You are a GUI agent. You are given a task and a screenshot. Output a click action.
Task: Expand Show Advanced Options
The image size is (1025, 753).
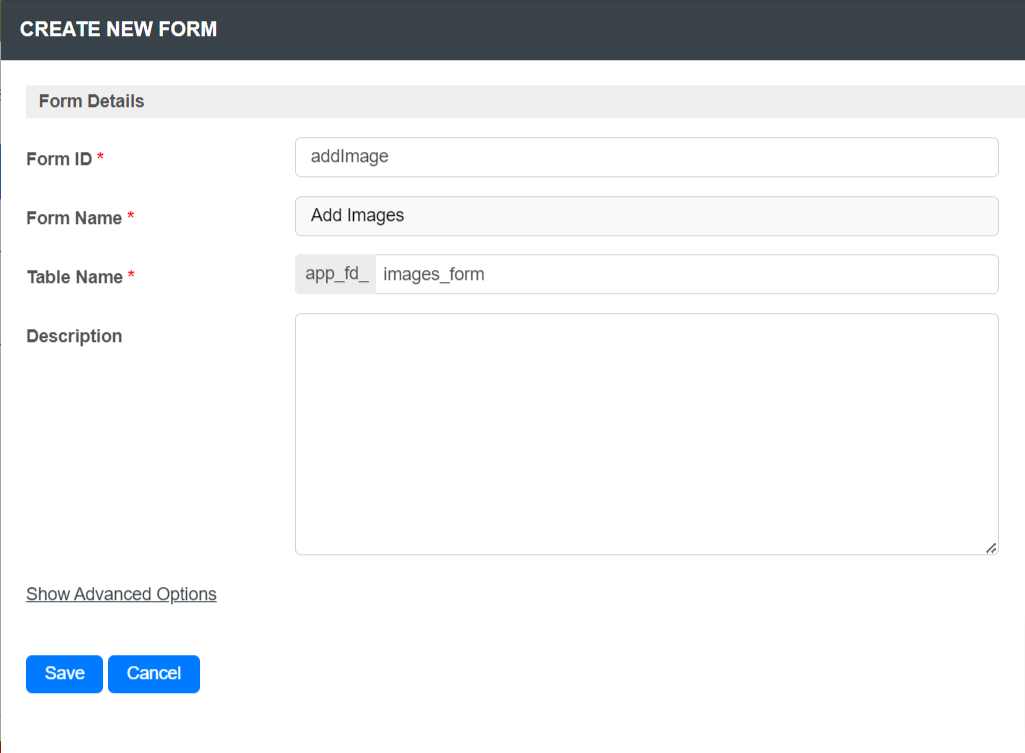(x=121, y=594)
